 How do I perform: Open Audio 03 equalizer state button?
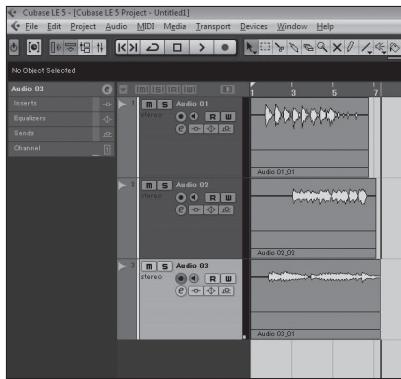click(211, 291)
